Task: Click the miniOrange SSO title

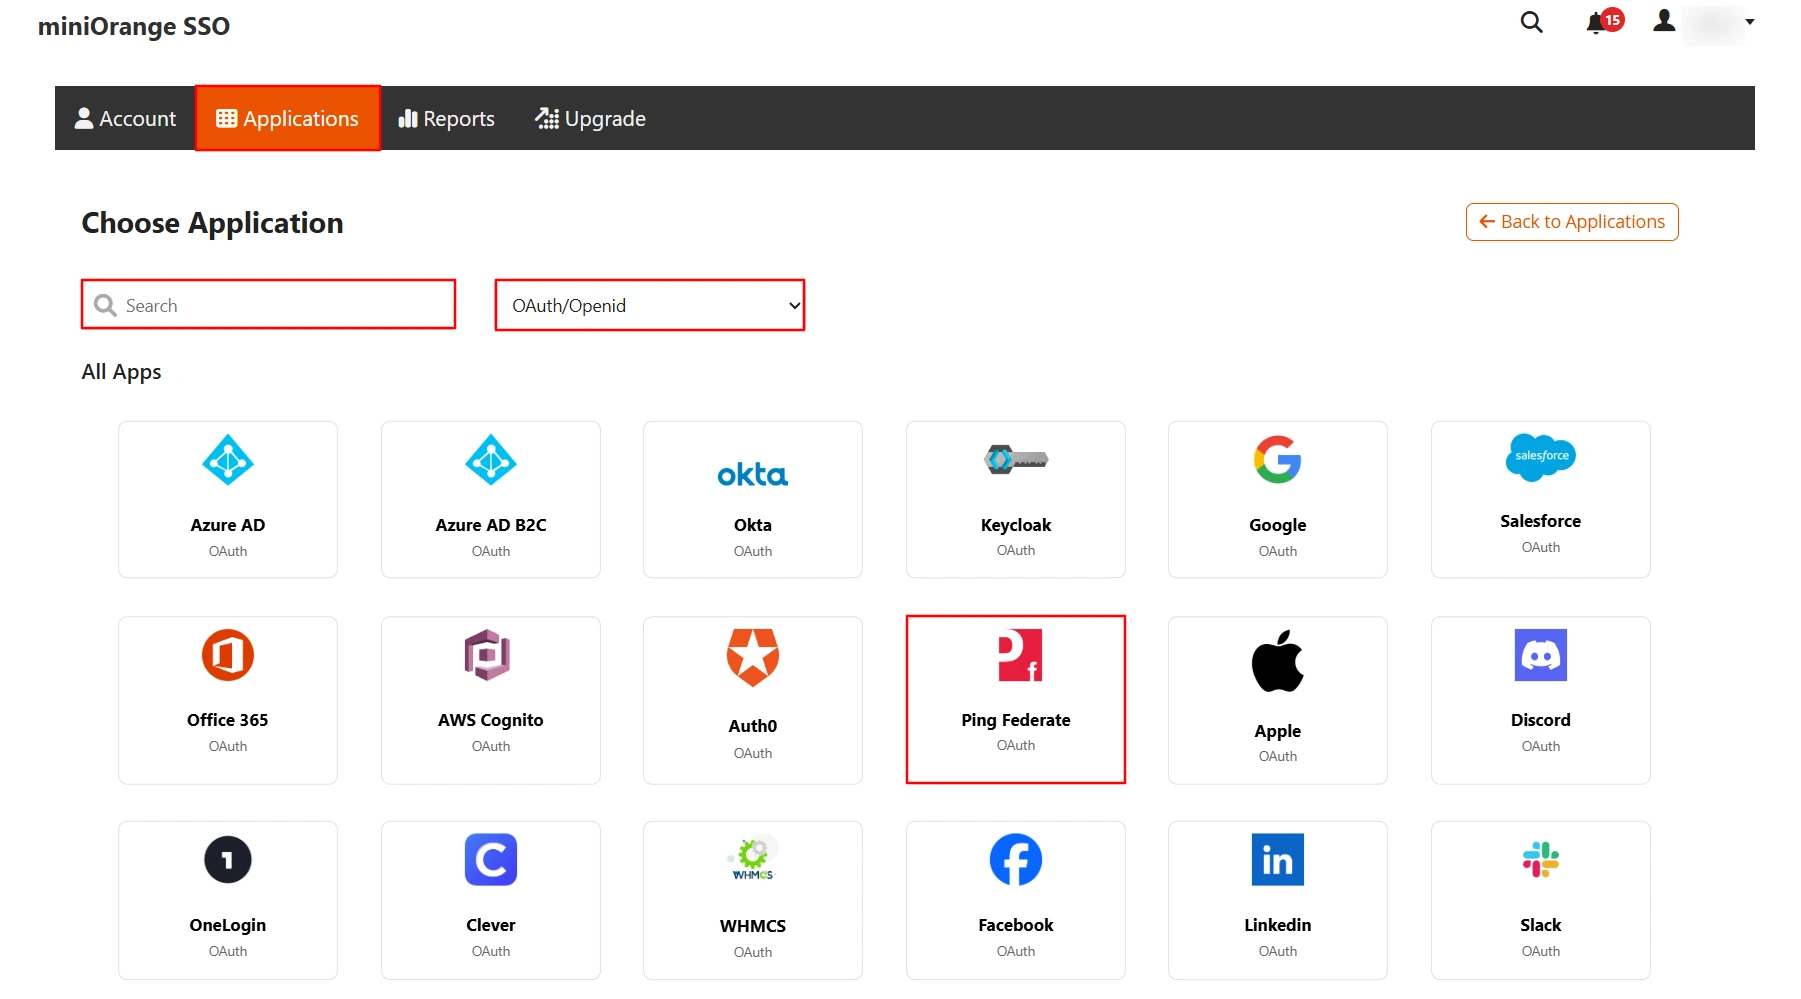Action: [134, 26]
